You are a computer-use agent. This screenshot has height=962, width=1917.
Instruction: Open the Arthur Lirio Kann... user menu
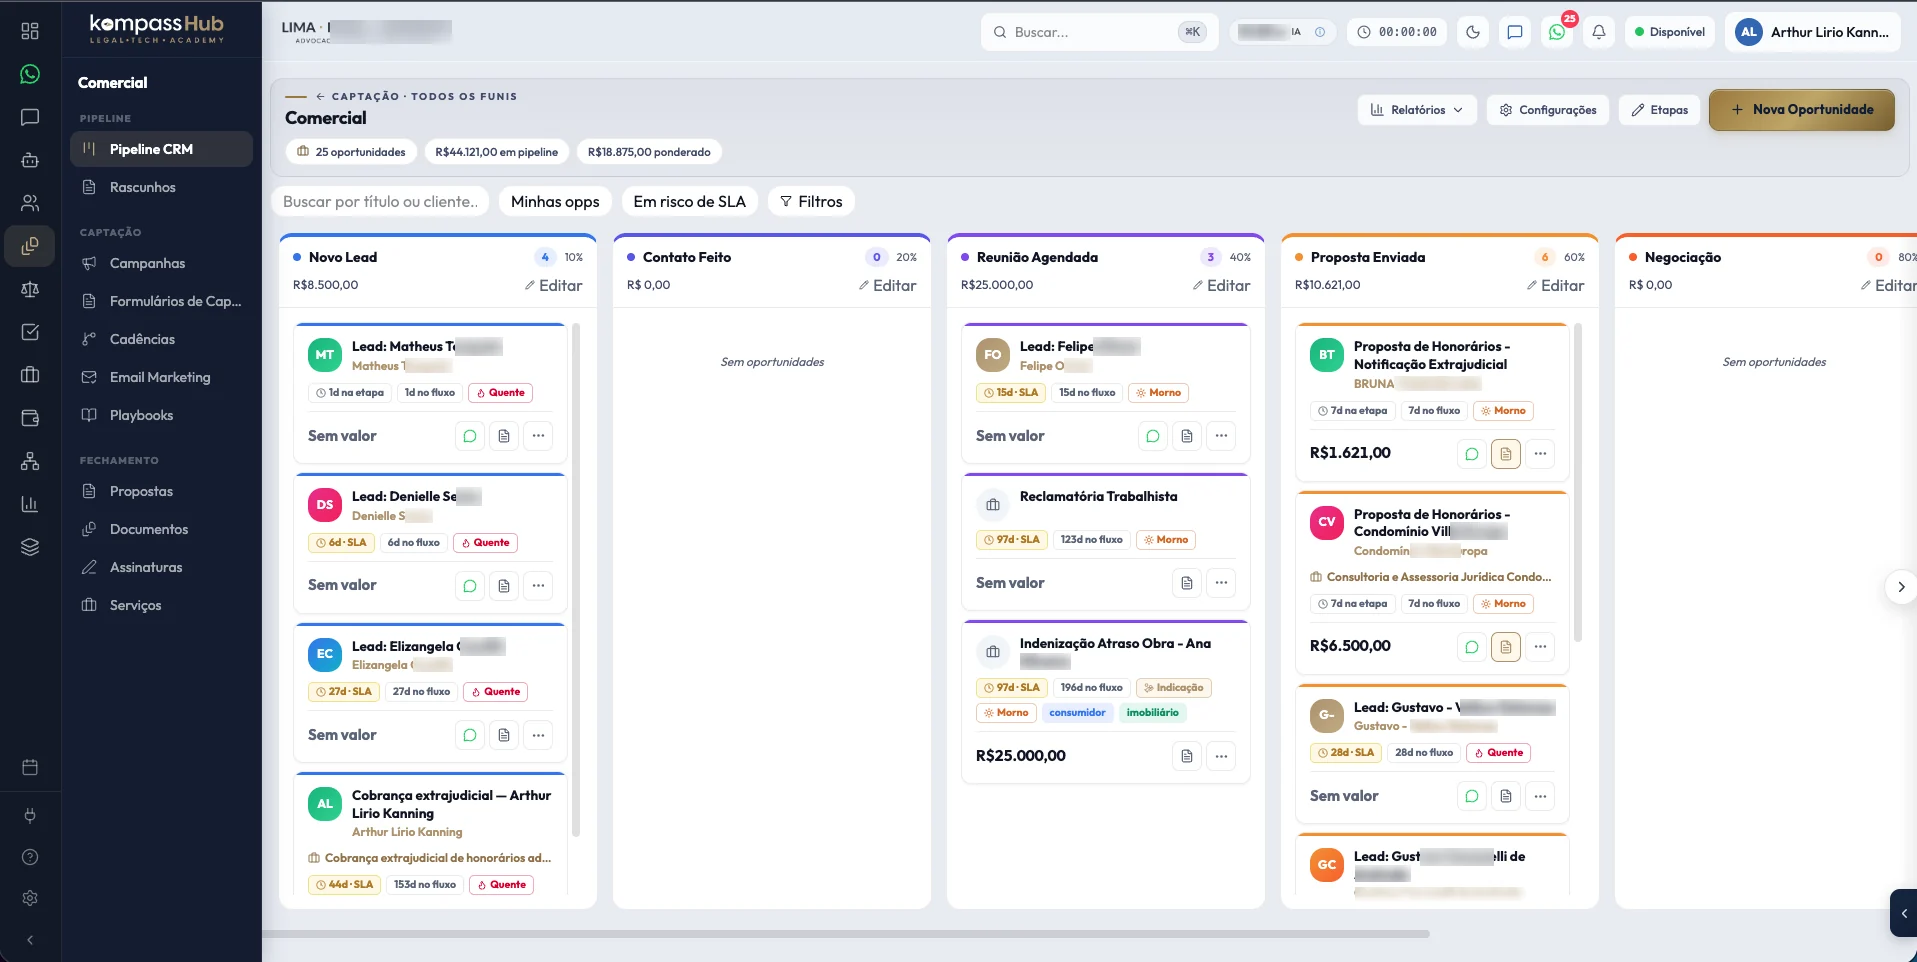1812,32
